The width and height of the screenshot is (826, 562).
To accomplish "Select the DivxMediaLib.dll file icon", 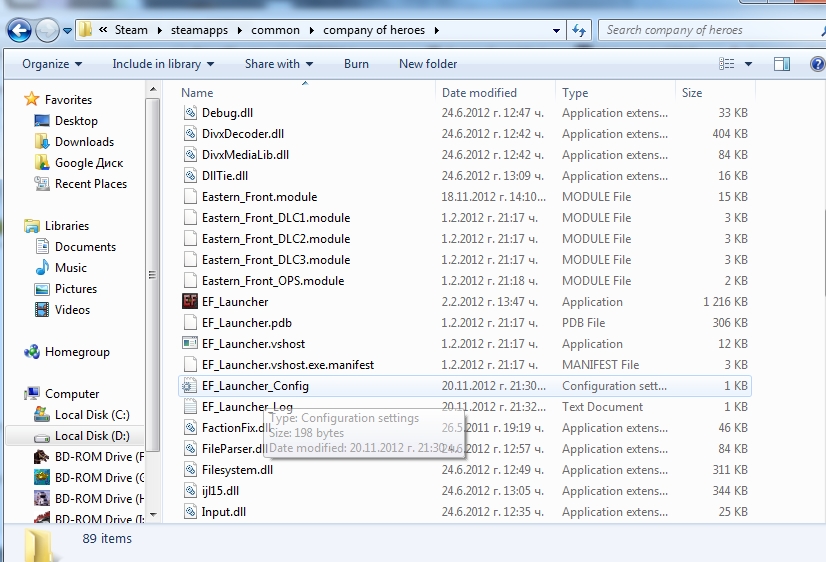I will click(x=190, y=155).
